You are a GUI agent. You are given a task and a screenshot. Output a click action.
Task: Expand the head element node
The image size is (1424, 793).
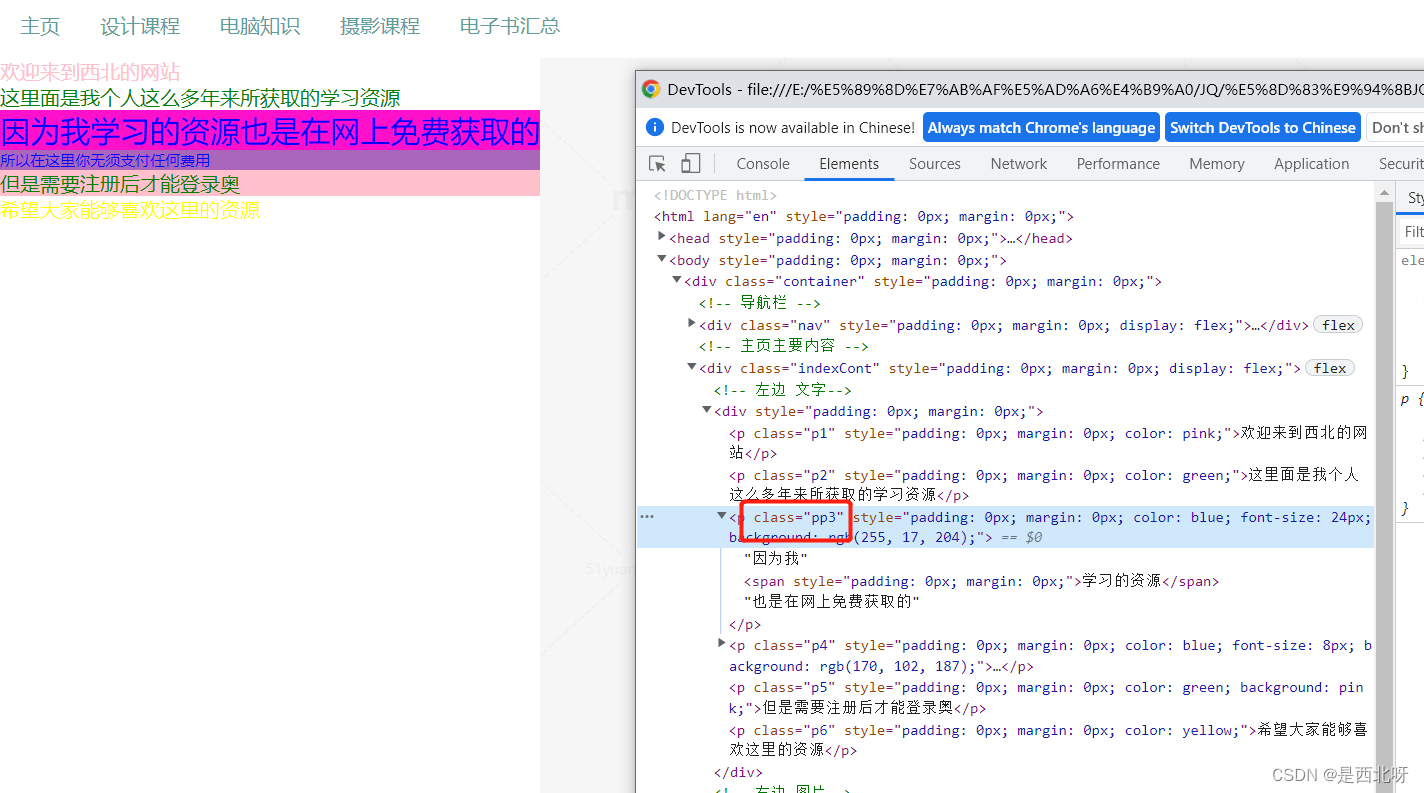coord(662,237)
